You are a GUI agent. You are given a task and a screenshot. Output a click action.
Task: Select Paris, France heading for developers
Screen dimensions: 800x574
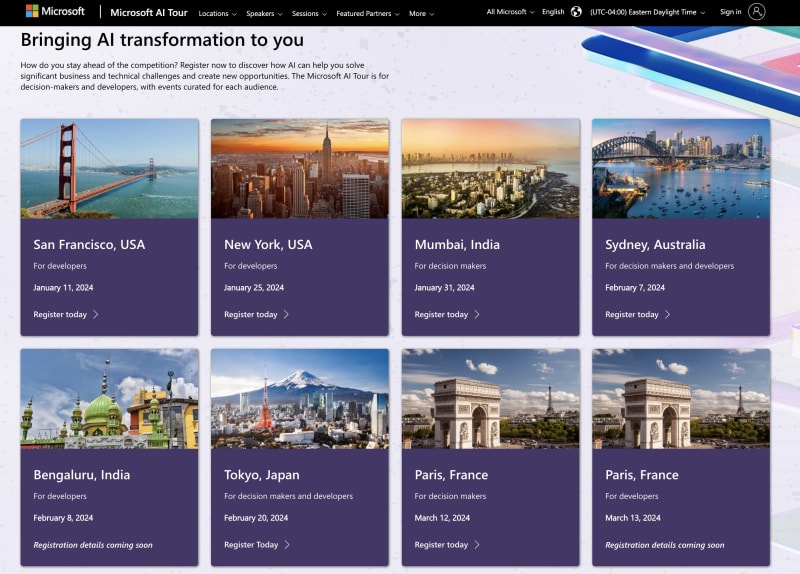pos(642,475)
